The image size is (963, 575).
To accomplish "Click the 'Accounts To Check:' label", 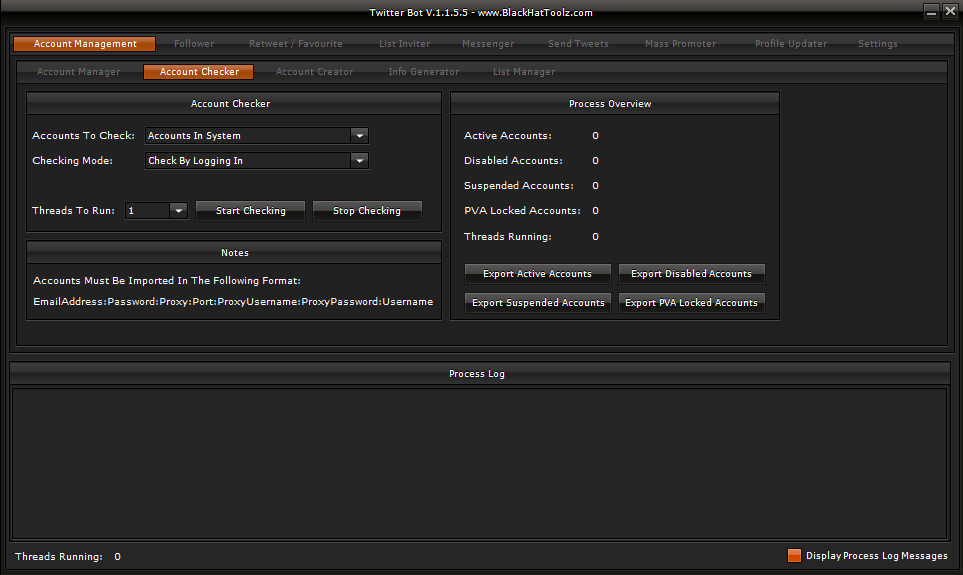I will (83, 136).
